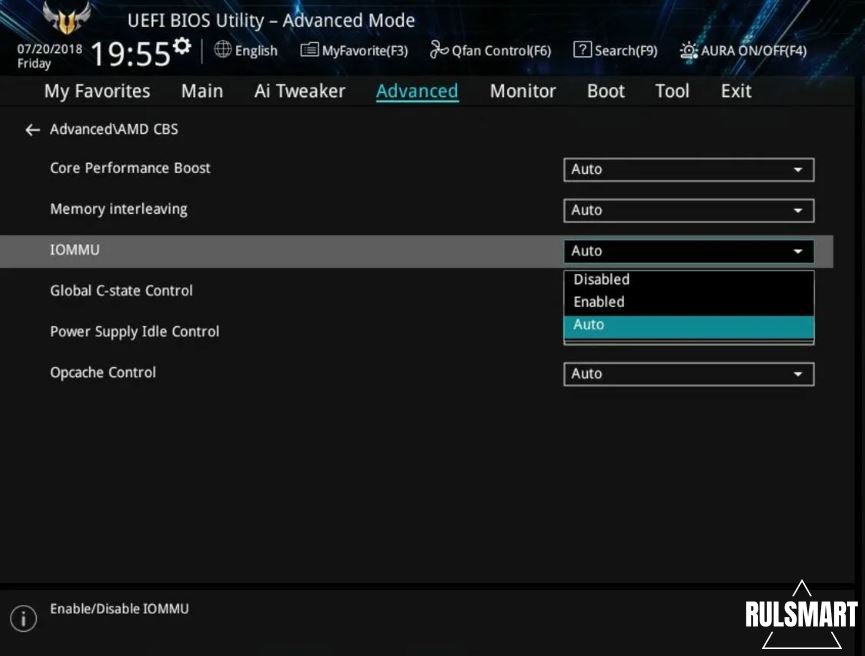This screenshot has width=865, height=656.
Task: Click the info icon at bottom left
Action: click(x=23, y=618)
